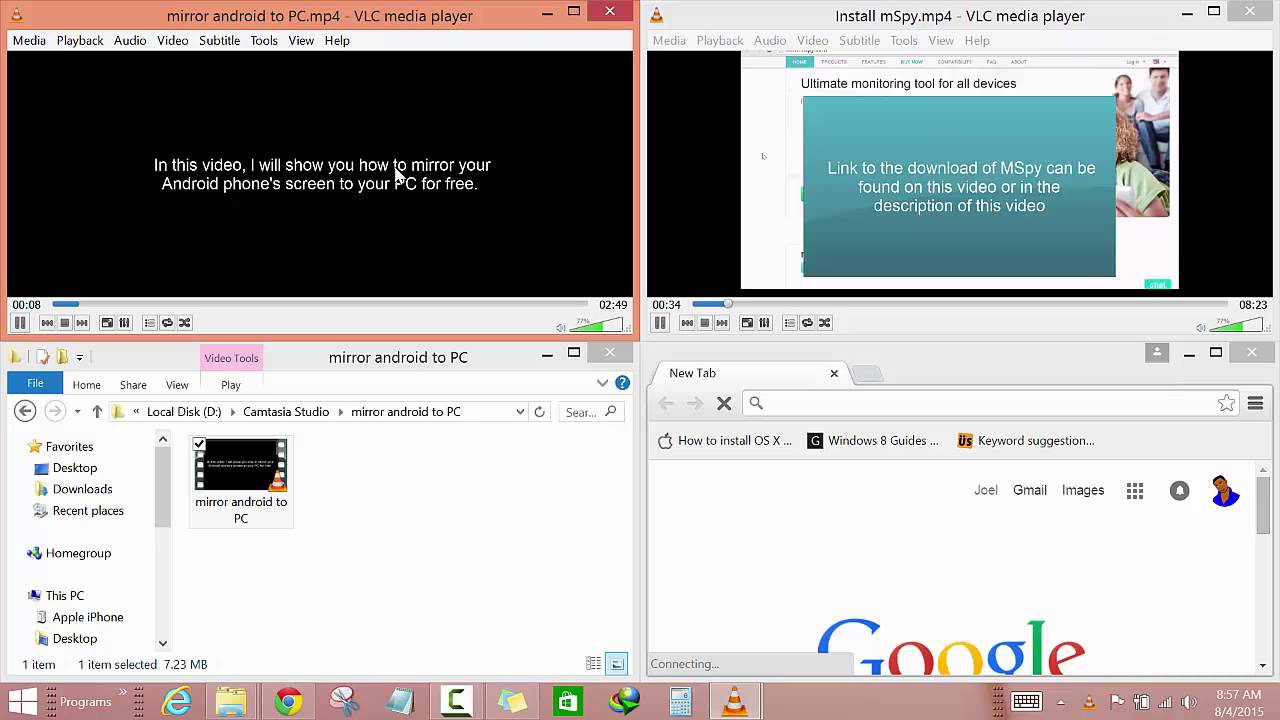Skip to next media in Install mSpy player
This screenshot has width=1280, height=720.
point(722,323)
